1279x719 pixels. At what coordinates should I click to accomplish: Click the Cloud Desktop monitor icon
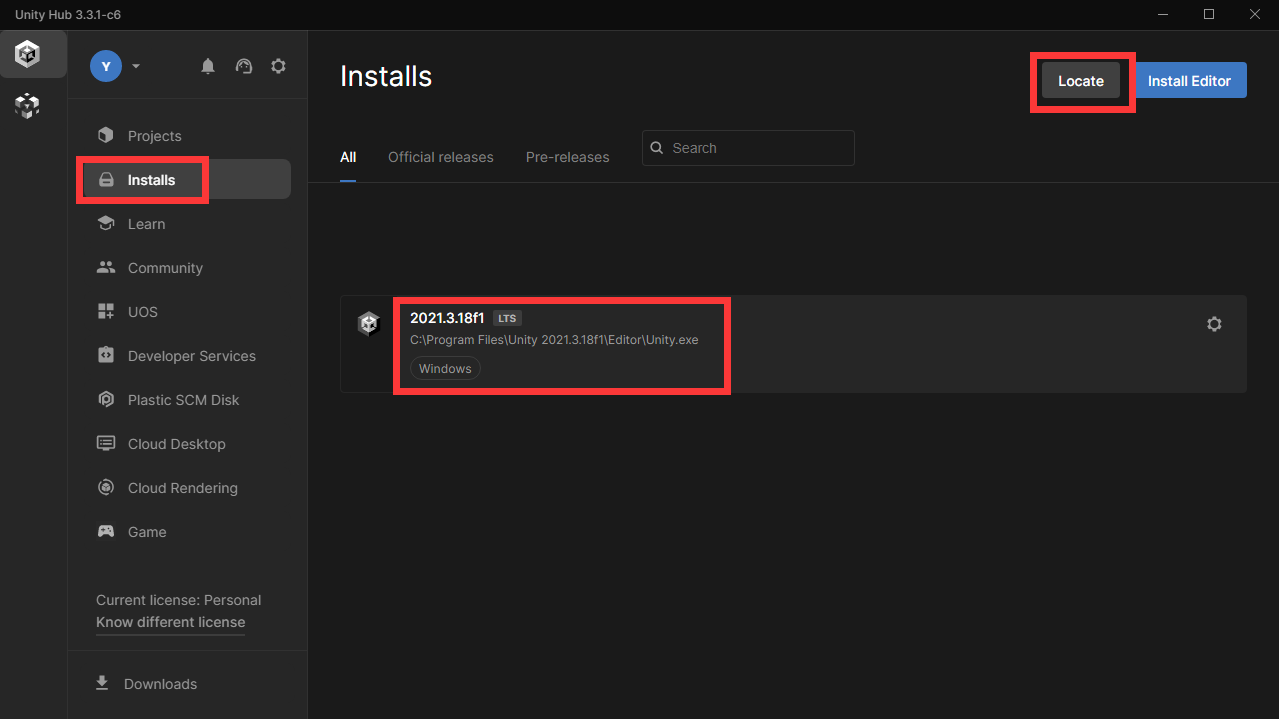click(105, 443)
